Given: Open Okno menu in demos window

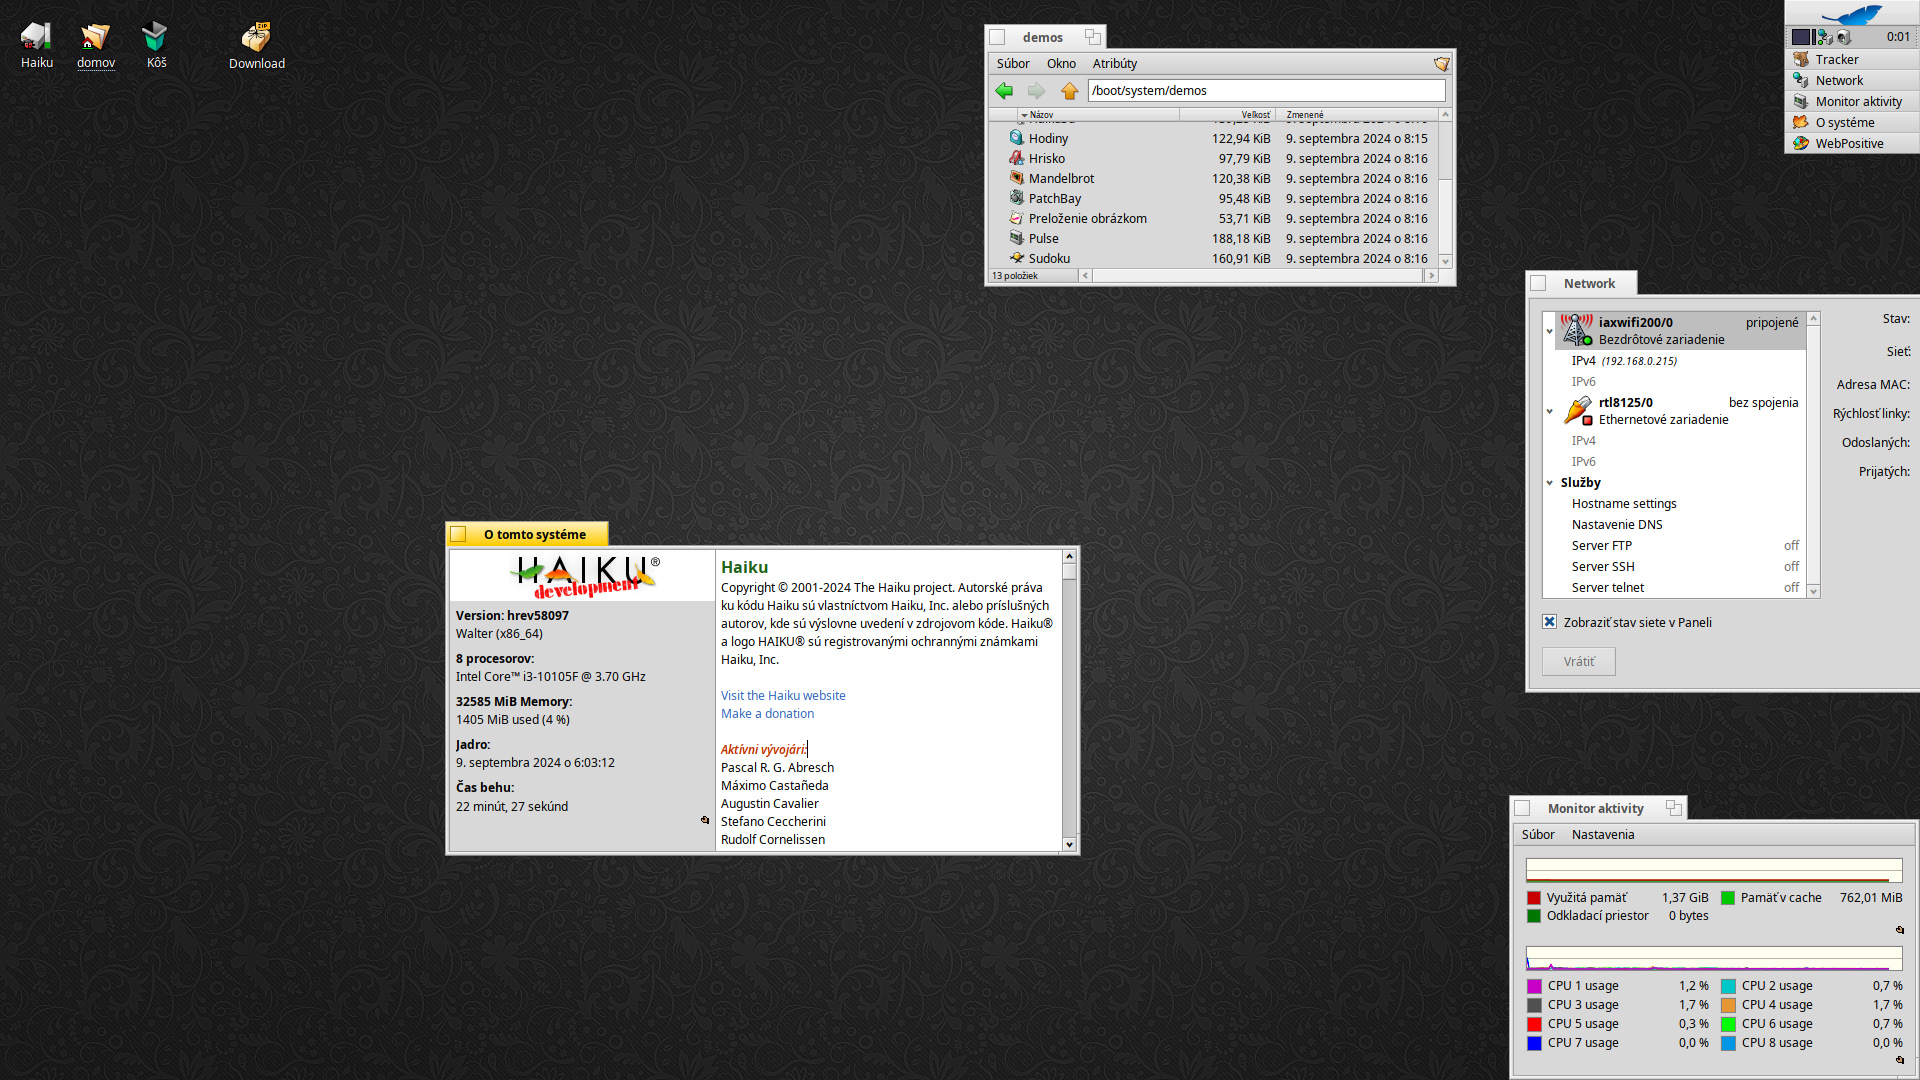Looking at the screenshot, I should tap(1061, 64).
